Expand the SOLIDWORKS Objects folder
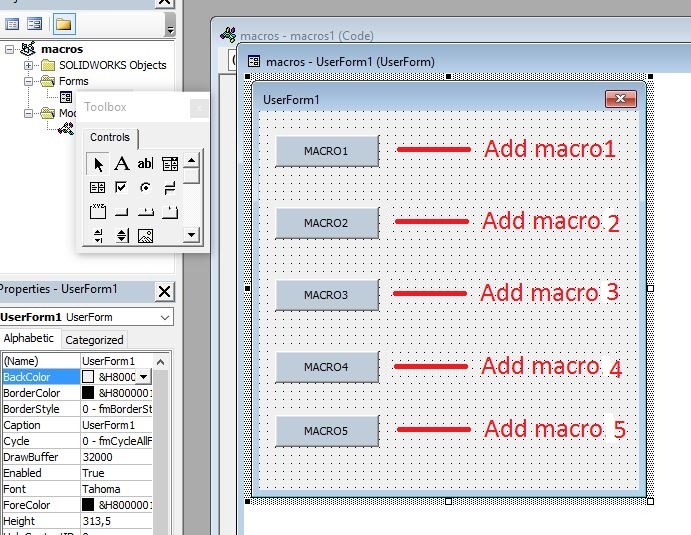691x535 pixels. coord(28,65)
